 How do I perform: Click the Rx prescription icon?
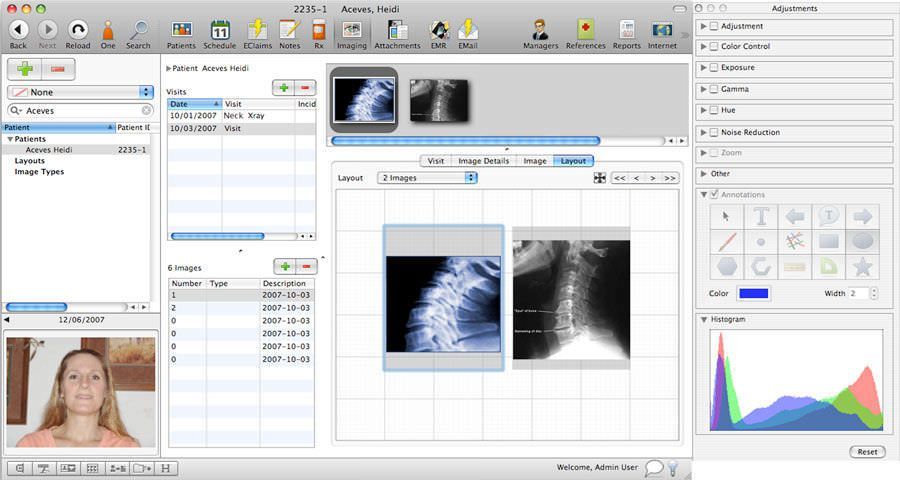(318, 33)
